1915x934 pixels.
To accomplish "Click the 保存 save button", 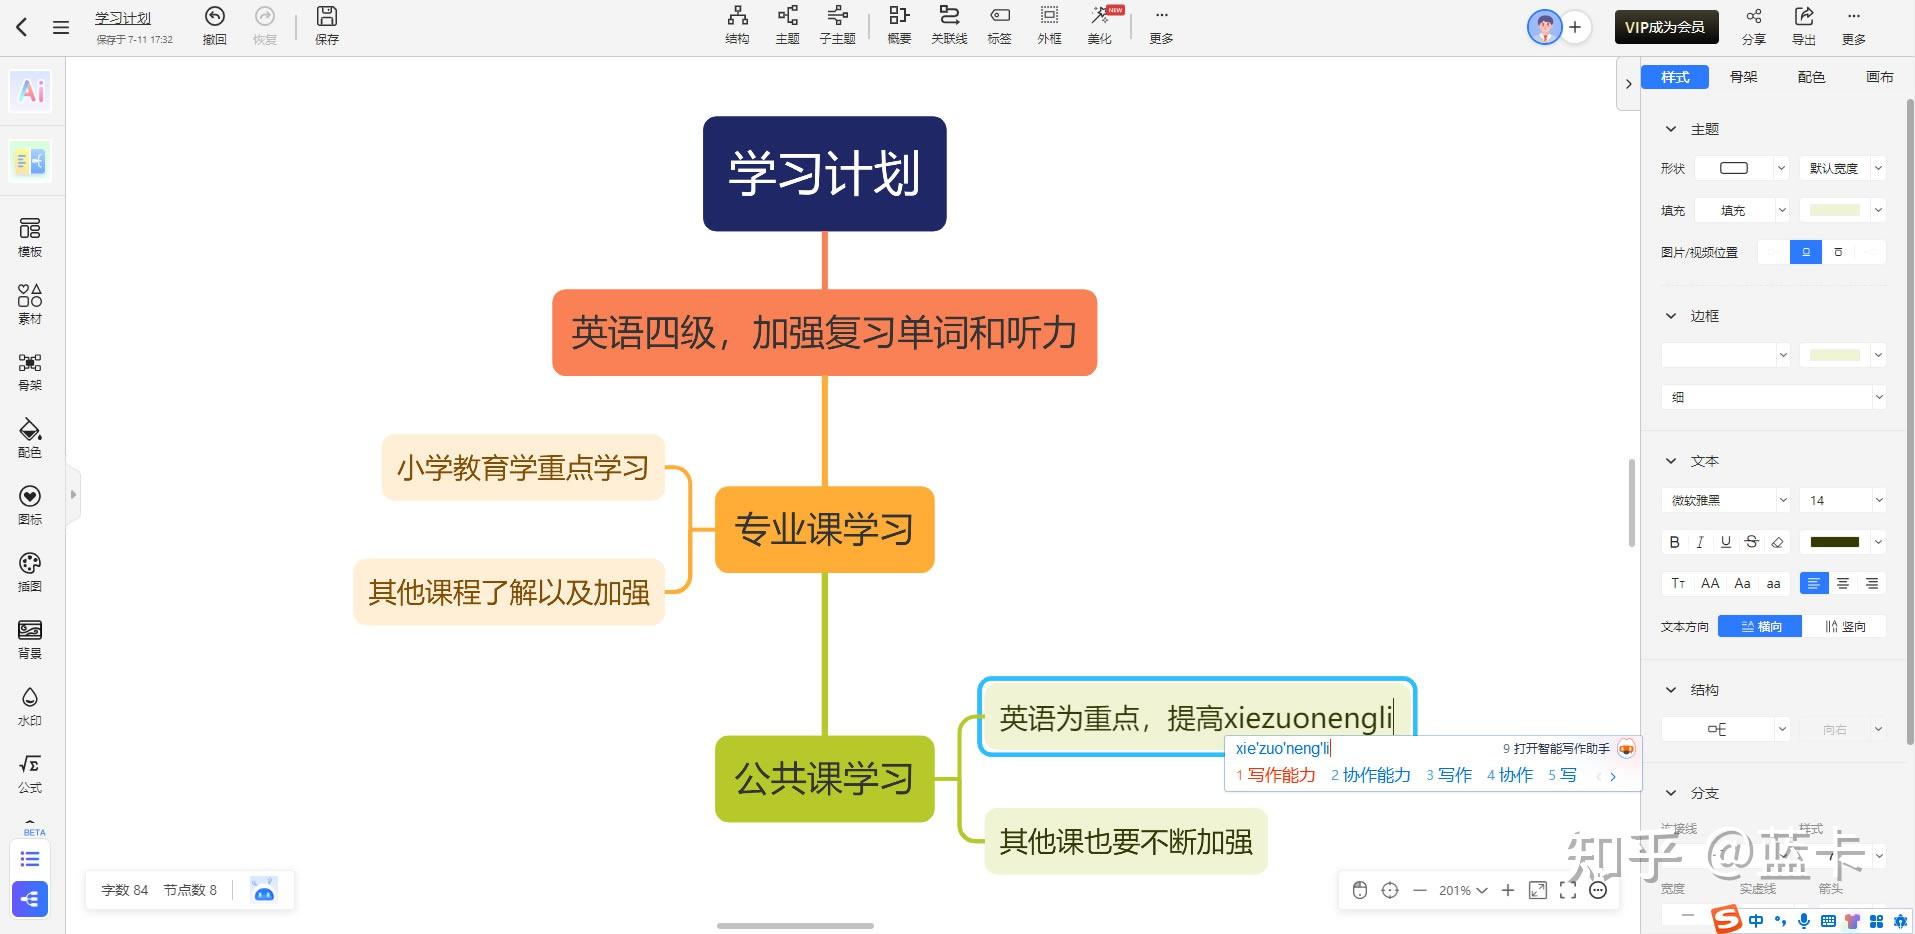I will tap(326, 24).
